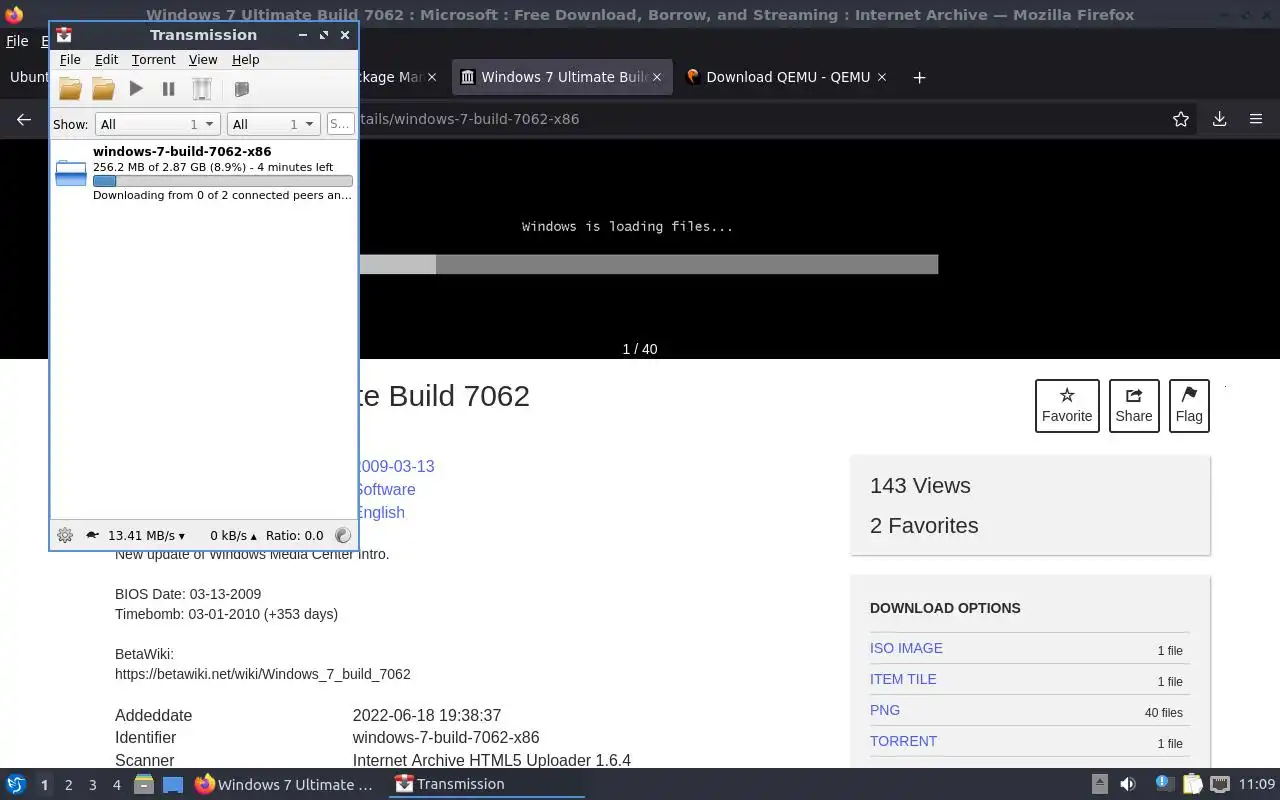This screenshot has height=800, width=1280.
Task: Switch to workspace 3
Action: (92, 785)
